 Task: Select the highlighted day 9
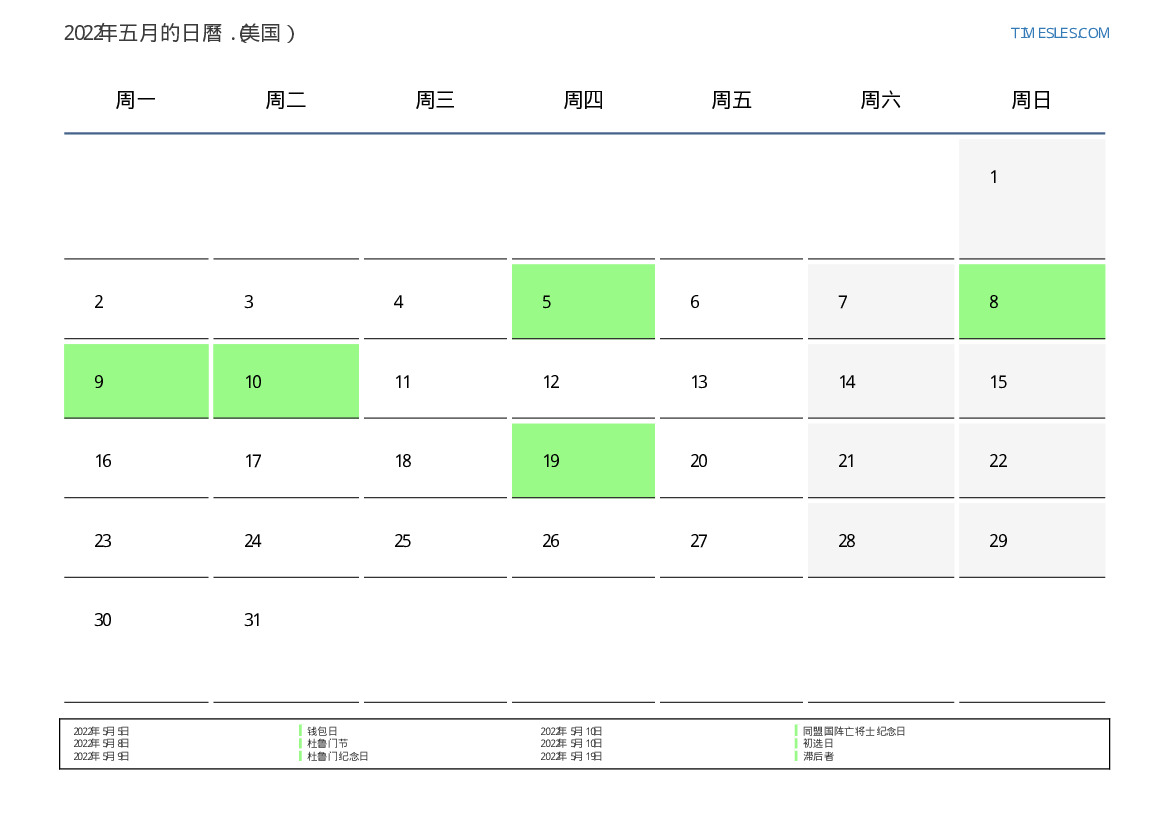tap(136, 381)
